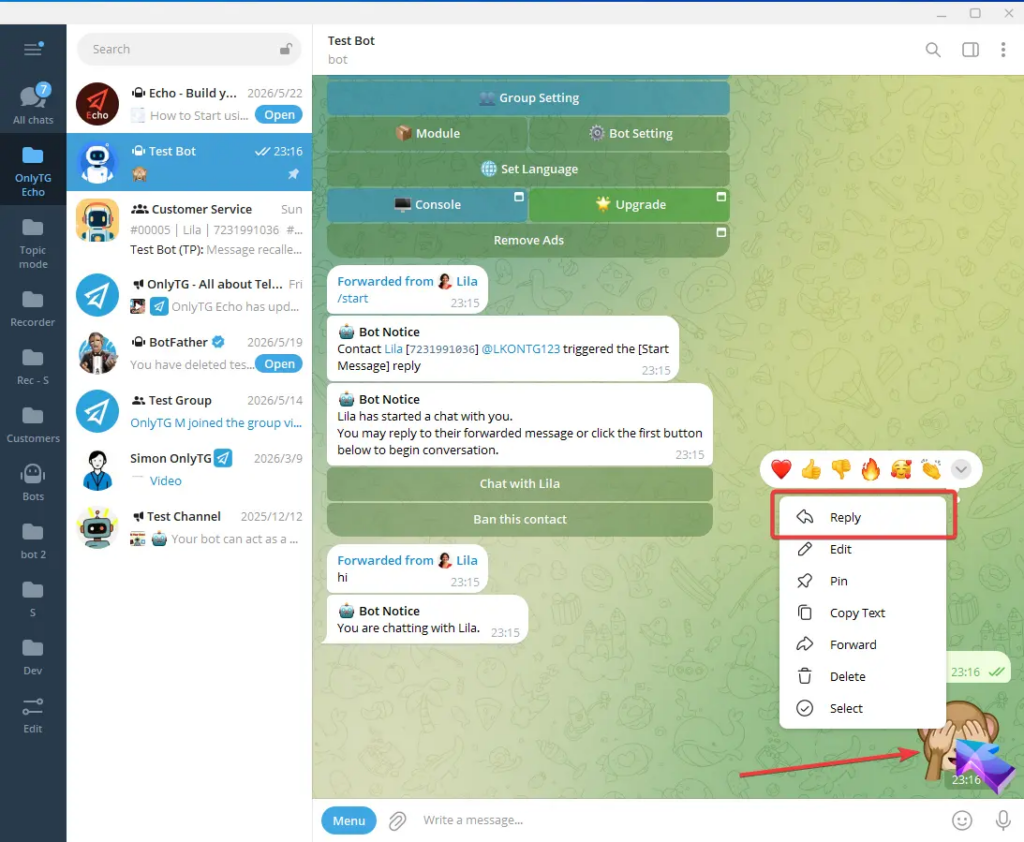This screenshot has height=842, width=1024.
Task: Open the three-dot chat options menu
Action: 1003,50
